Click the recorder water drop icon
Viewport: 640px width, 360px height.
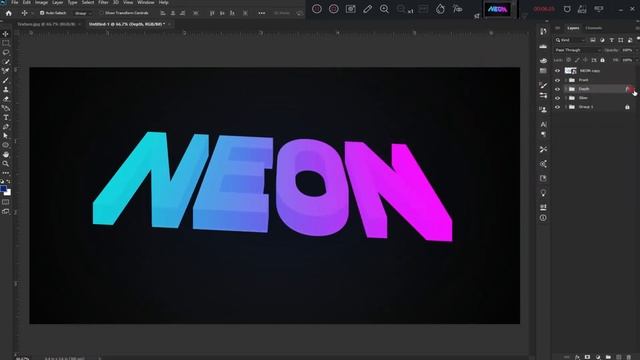click(440, 9)
